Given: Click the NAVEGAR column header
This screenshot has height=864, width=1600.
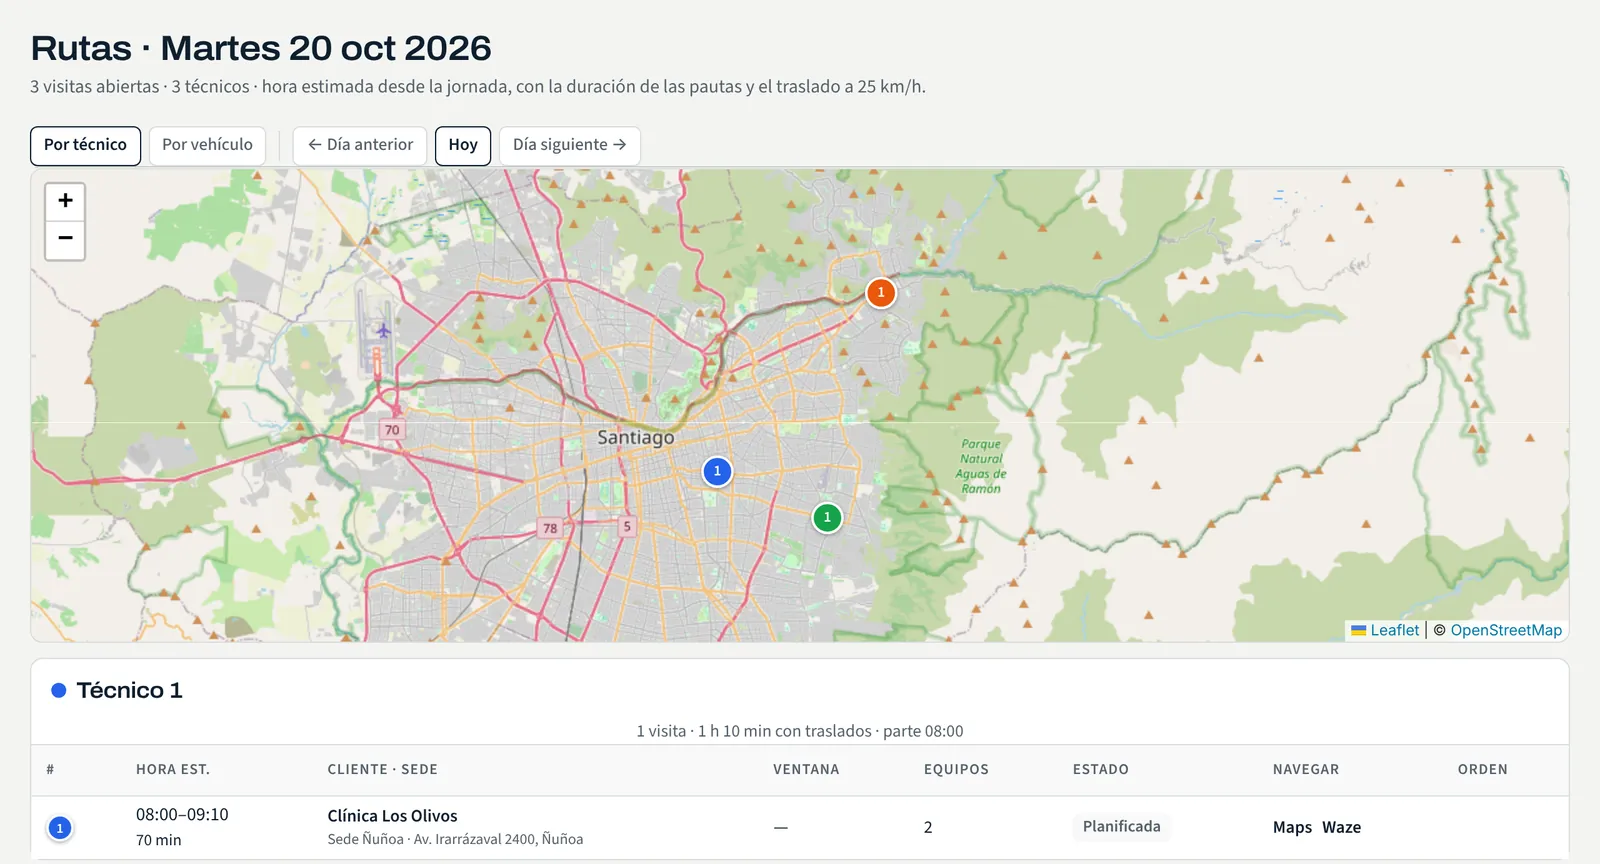Looking at the screenshot, I should (1306, 769).
